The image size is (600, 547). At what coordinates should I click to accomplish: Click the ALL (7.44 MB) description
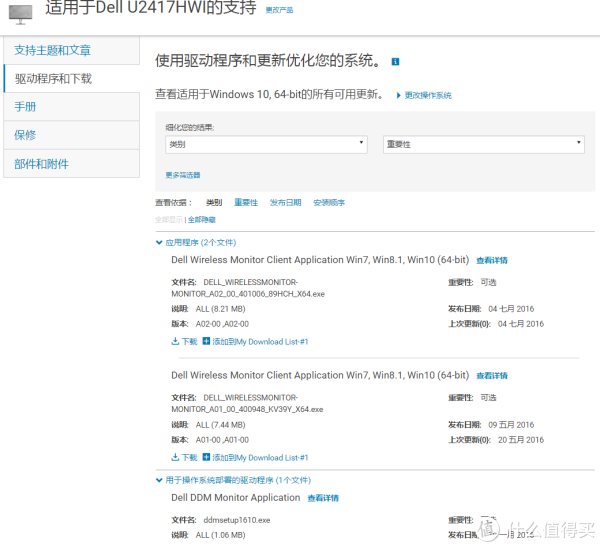[220, 425]
